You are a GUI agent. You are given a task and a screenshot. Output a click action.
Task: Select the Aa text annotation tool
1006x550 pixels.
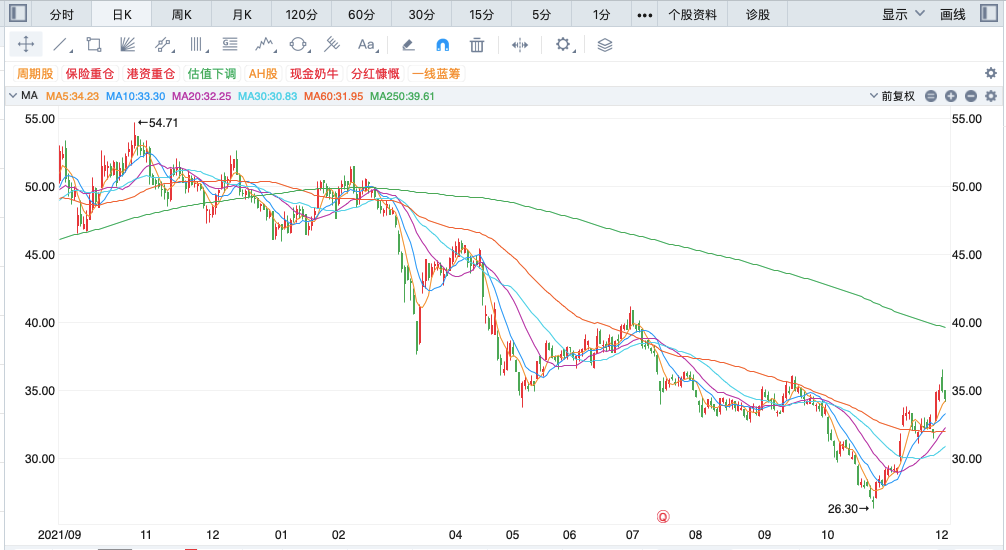click(x=367, y=45)
